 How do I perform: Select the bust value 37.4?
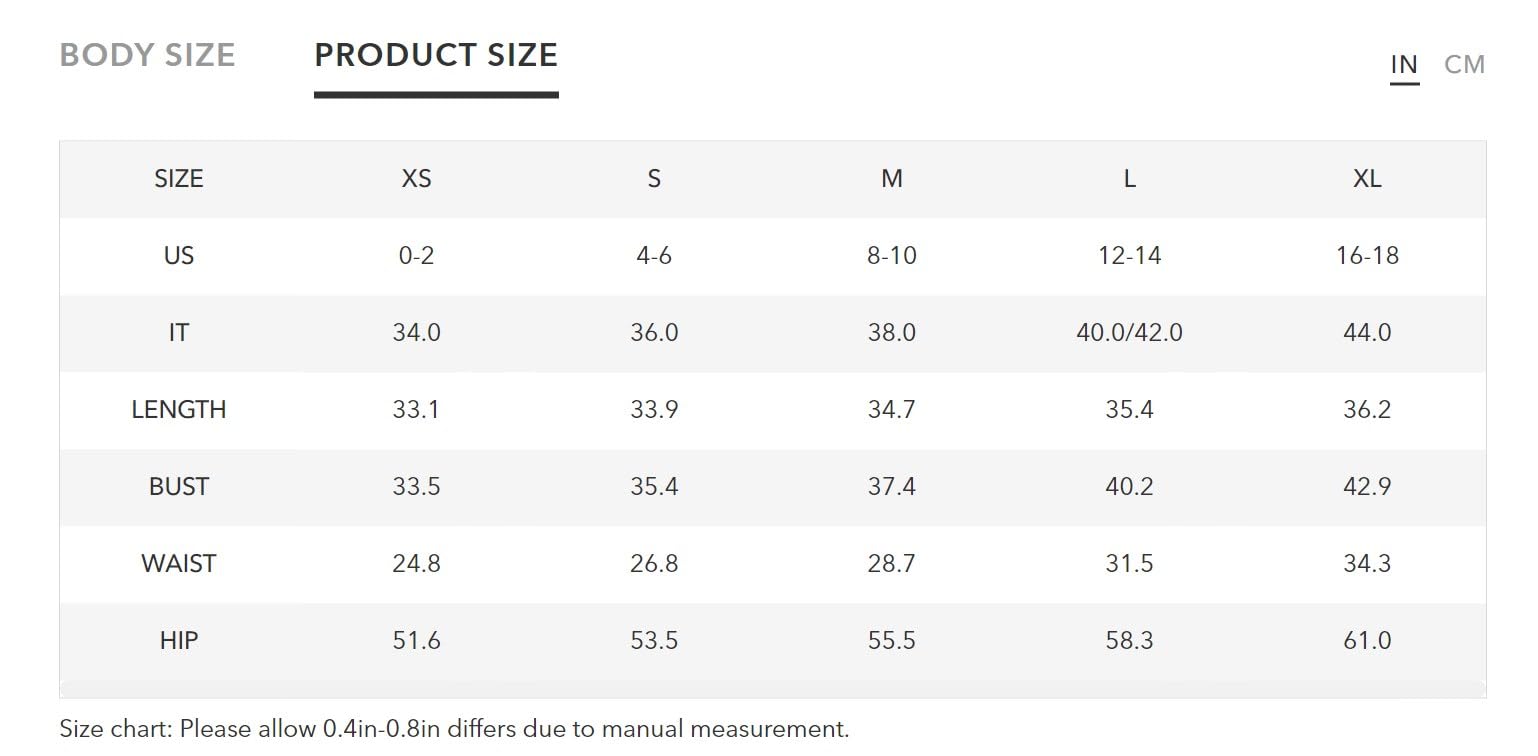tap(892, 486)
